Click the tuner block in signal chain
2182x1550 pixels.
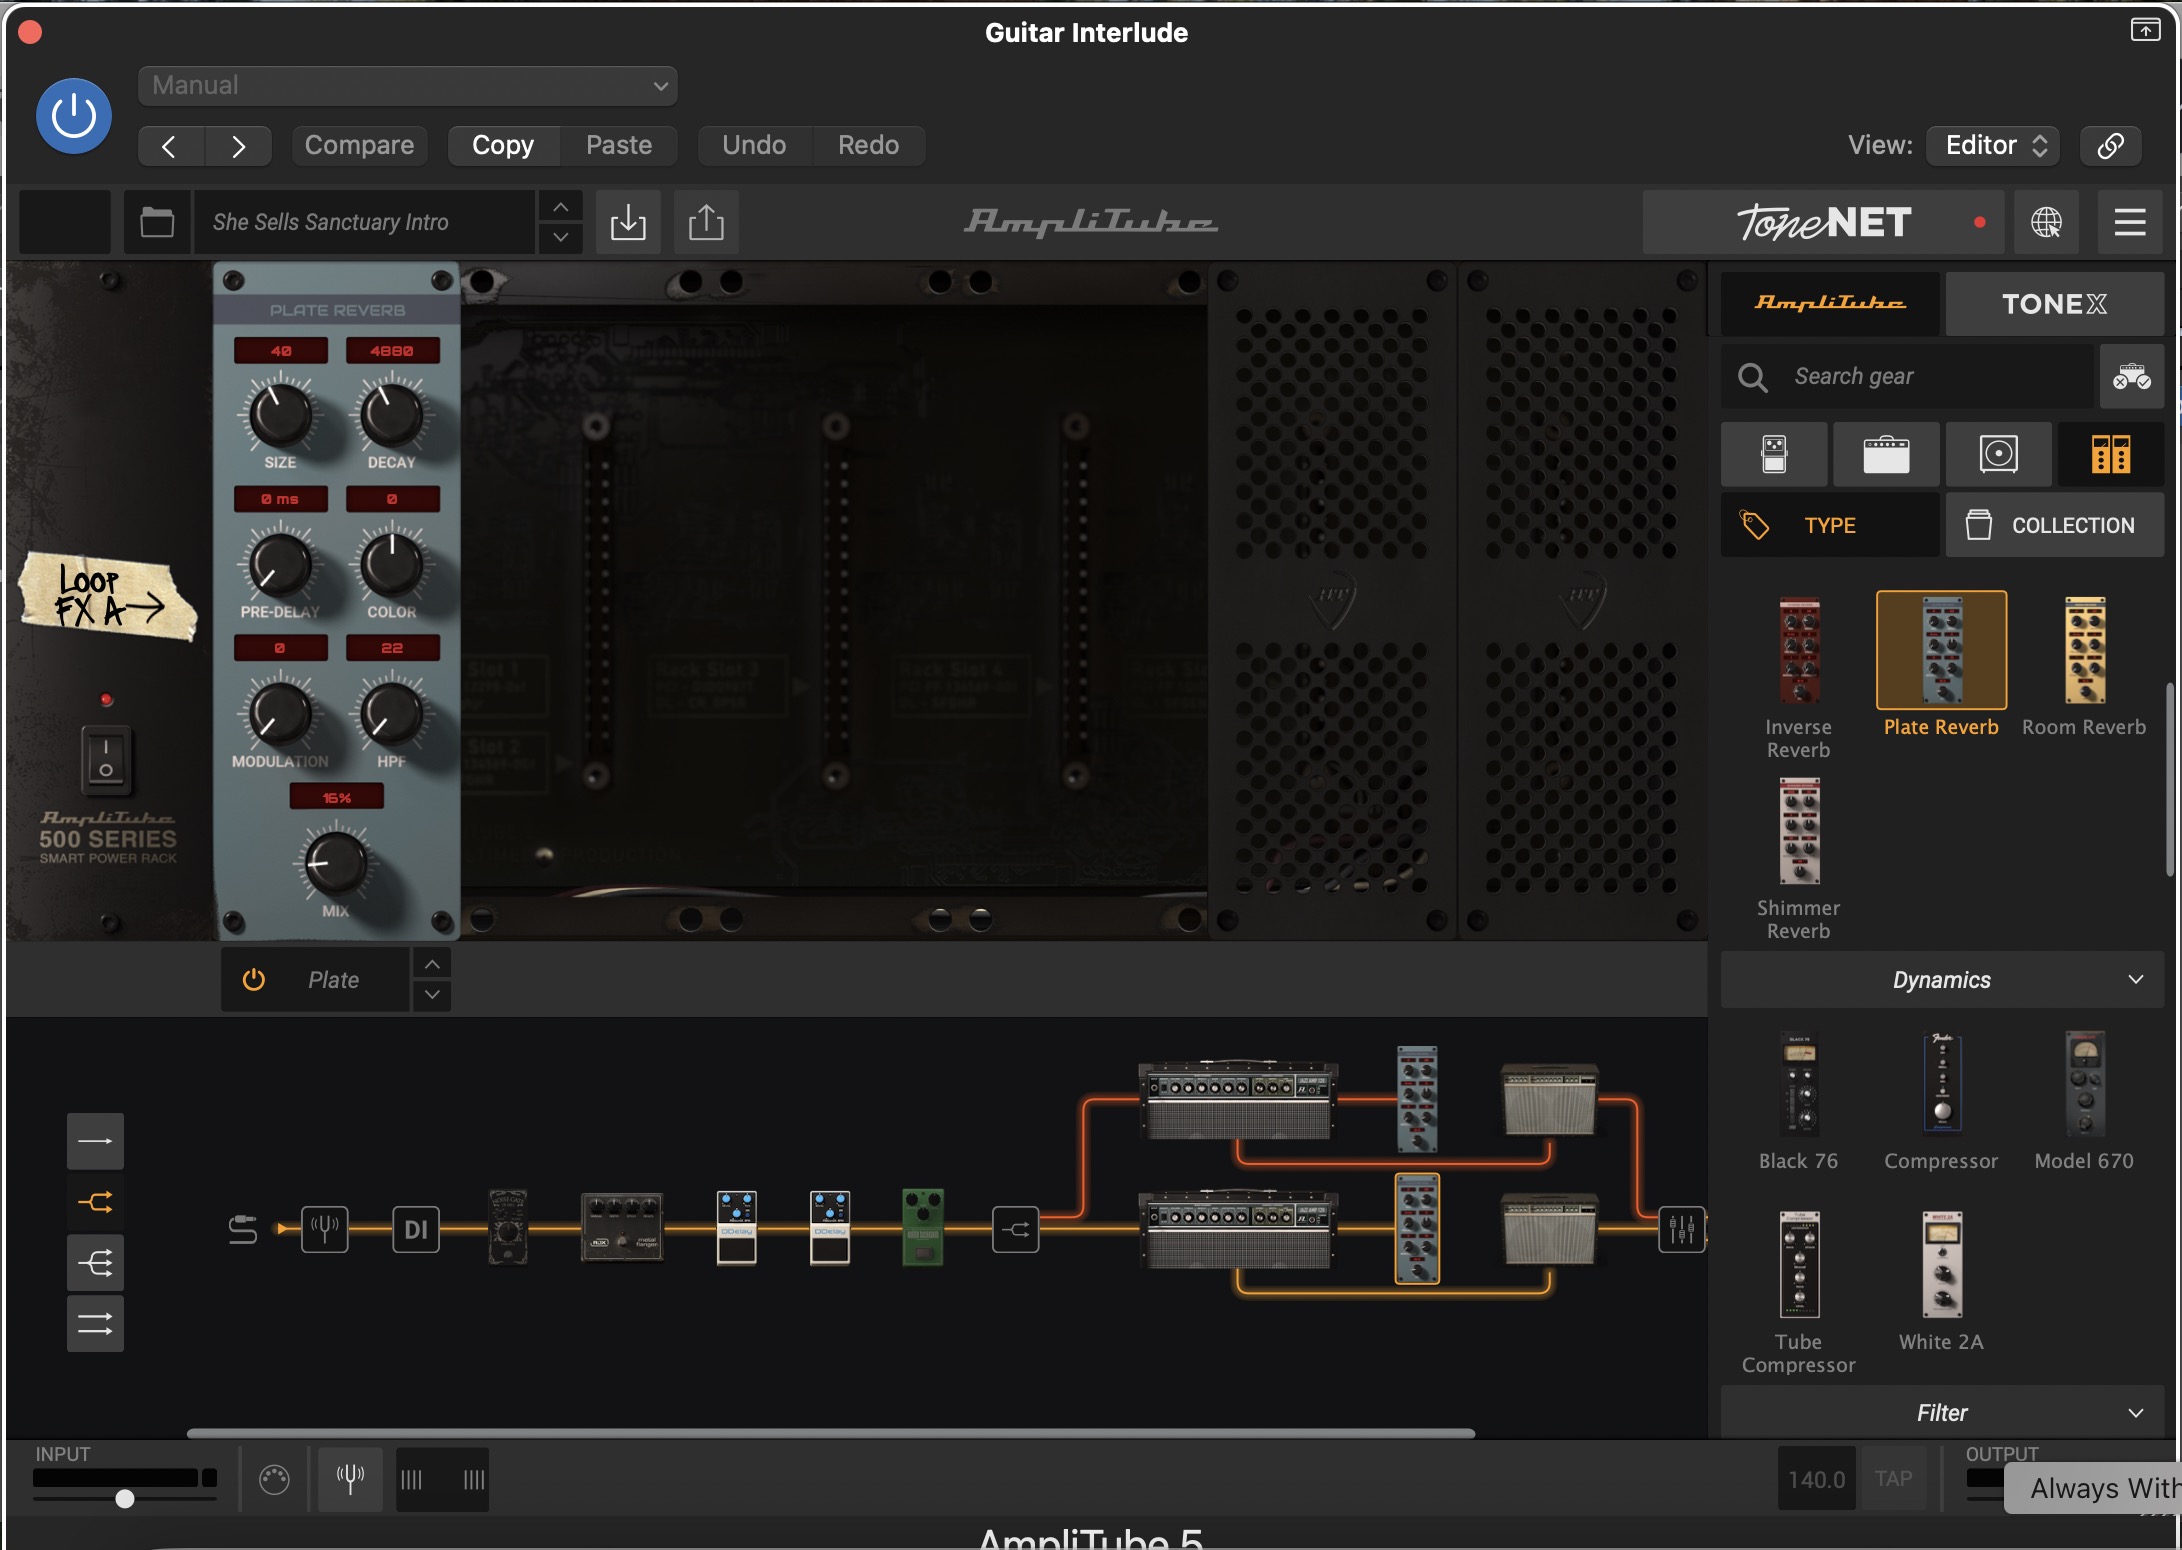pos(325,1228)
